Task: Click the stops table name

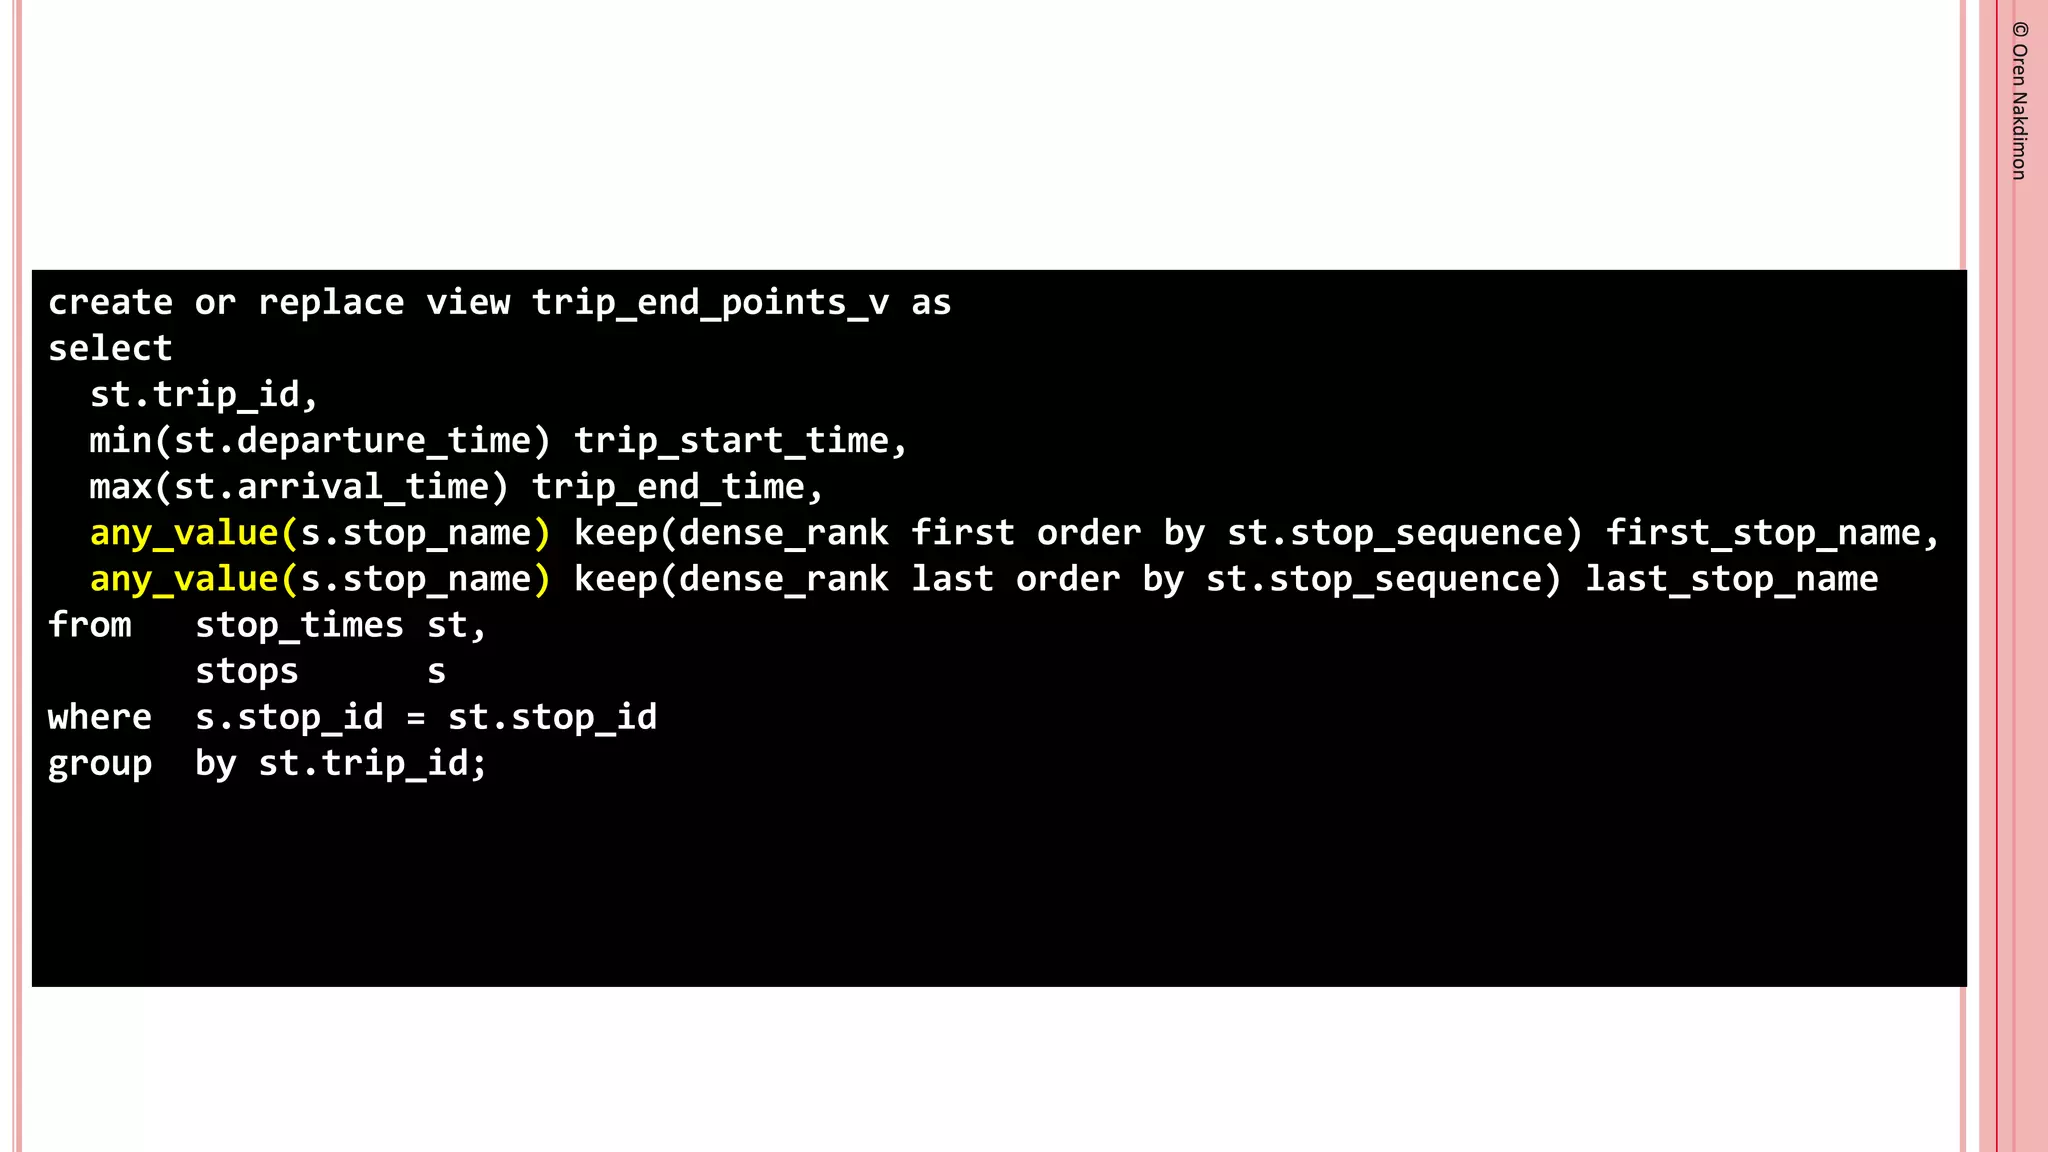Action: click(x=247, y=671)
